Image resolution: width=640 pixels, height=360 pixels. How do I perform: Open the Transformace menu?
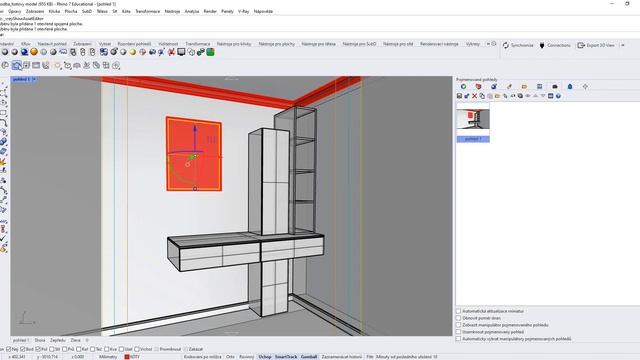(x=148, y=11)
